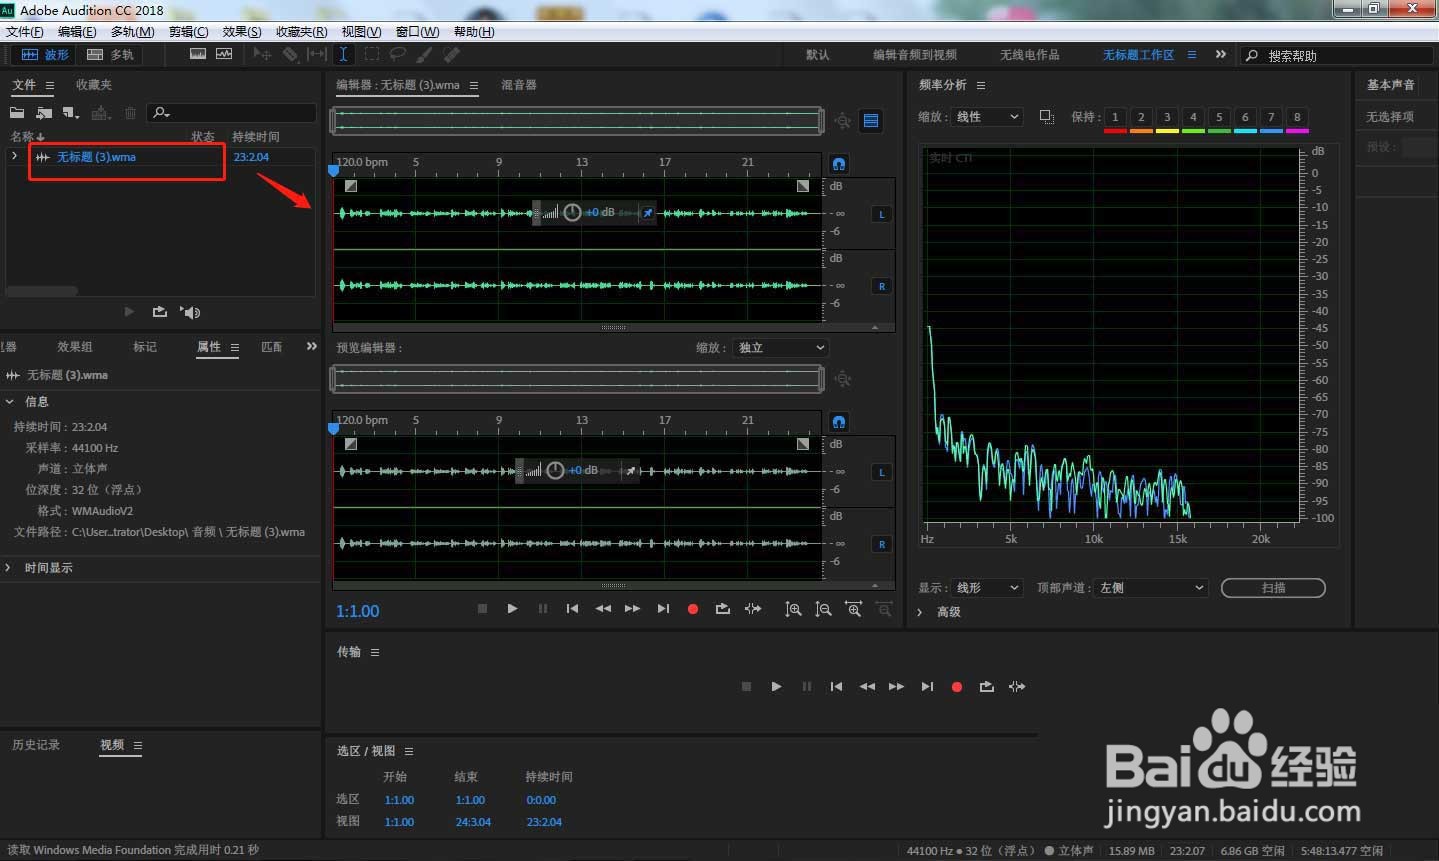Image resolution: width=1439 pixels, height=861 pixels.
Task: Click Zoom Out Amplitude icon
Action: pos(823,609)
